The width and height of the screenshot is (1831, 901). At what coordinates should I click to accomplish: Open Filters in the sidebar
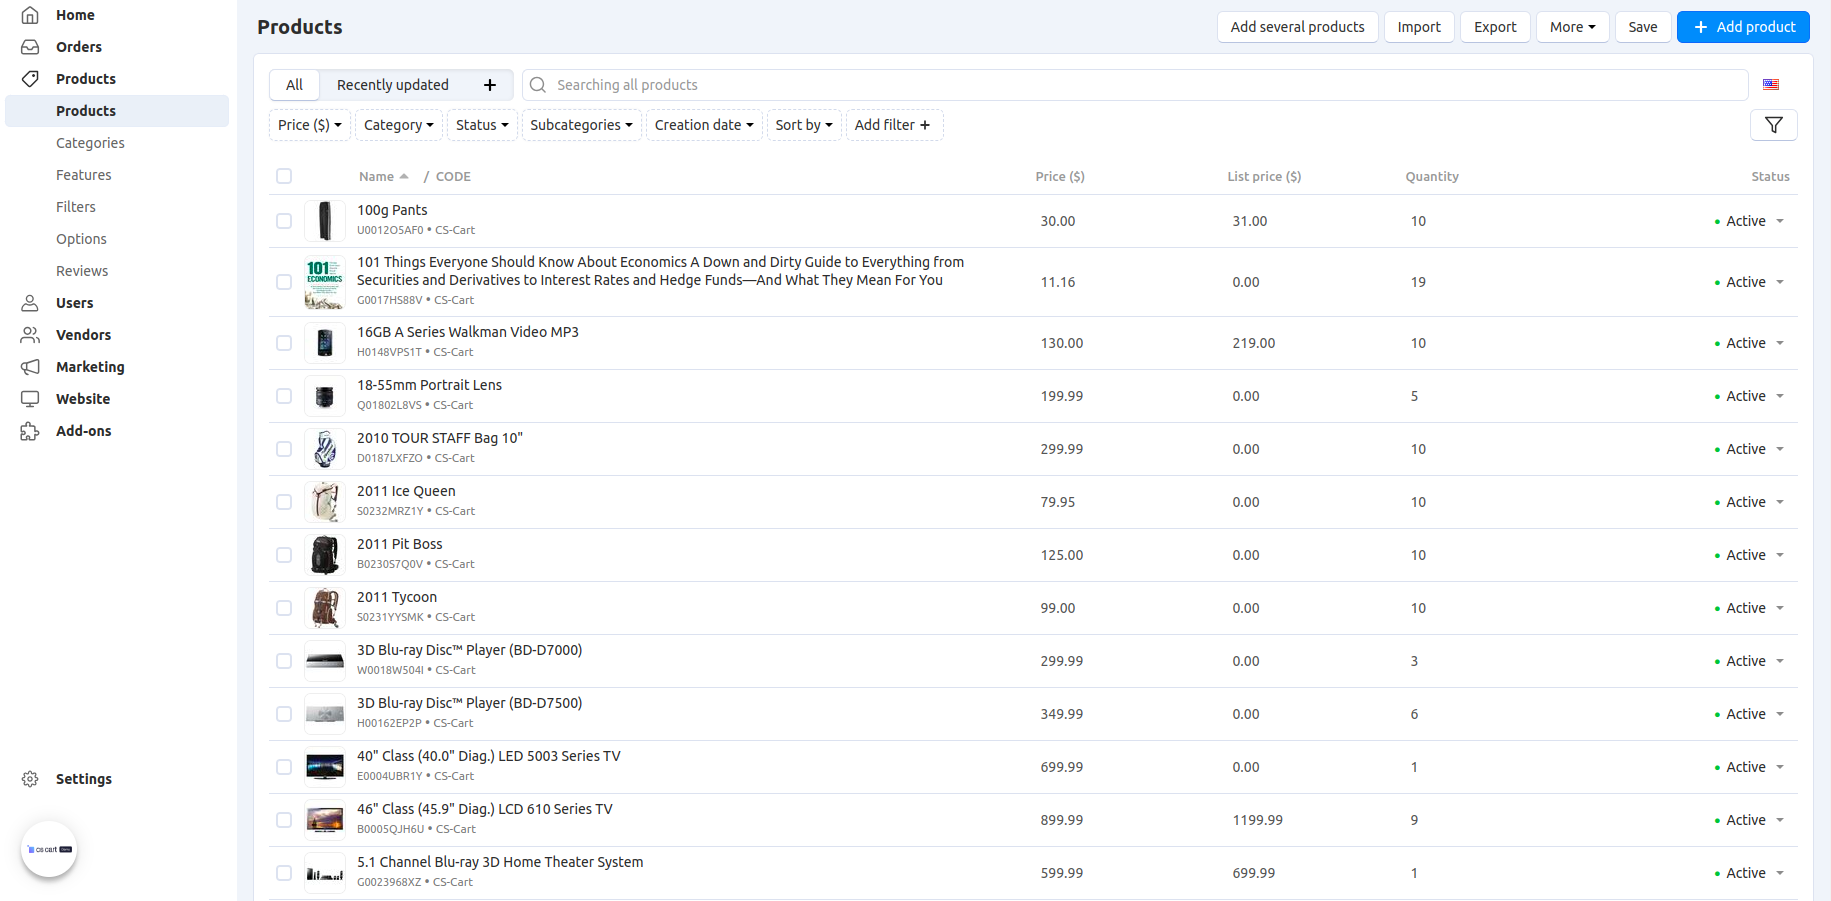click(x=76, y=207)
